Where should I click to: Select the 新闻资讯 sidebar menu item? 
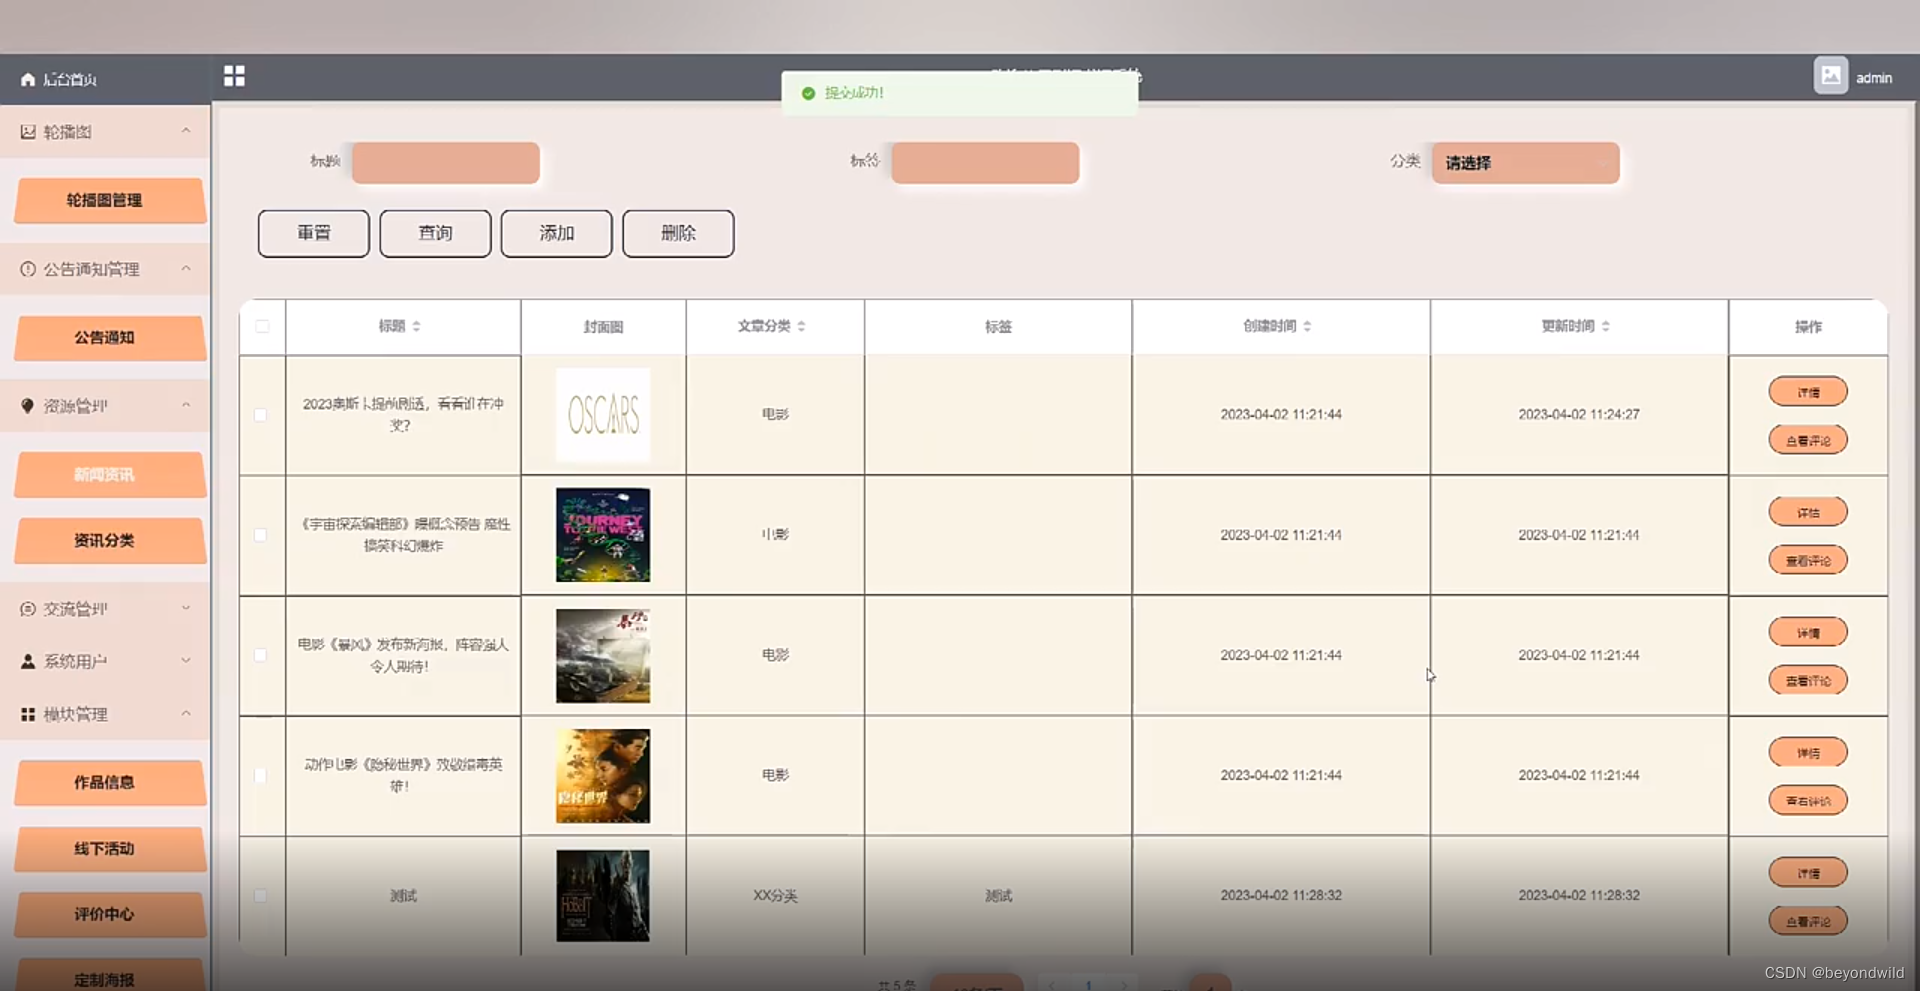click(109, 474)
